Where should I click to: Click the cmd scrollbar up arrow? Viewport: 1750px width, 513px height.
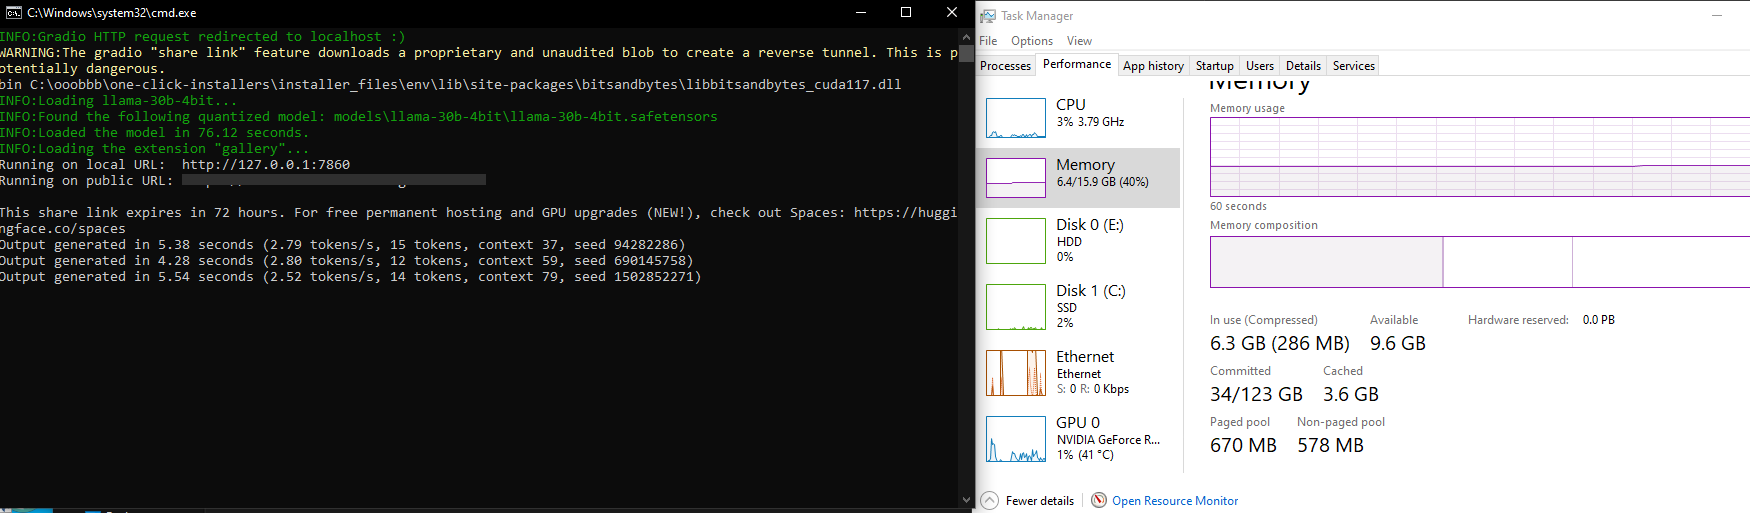pos(966,36)
